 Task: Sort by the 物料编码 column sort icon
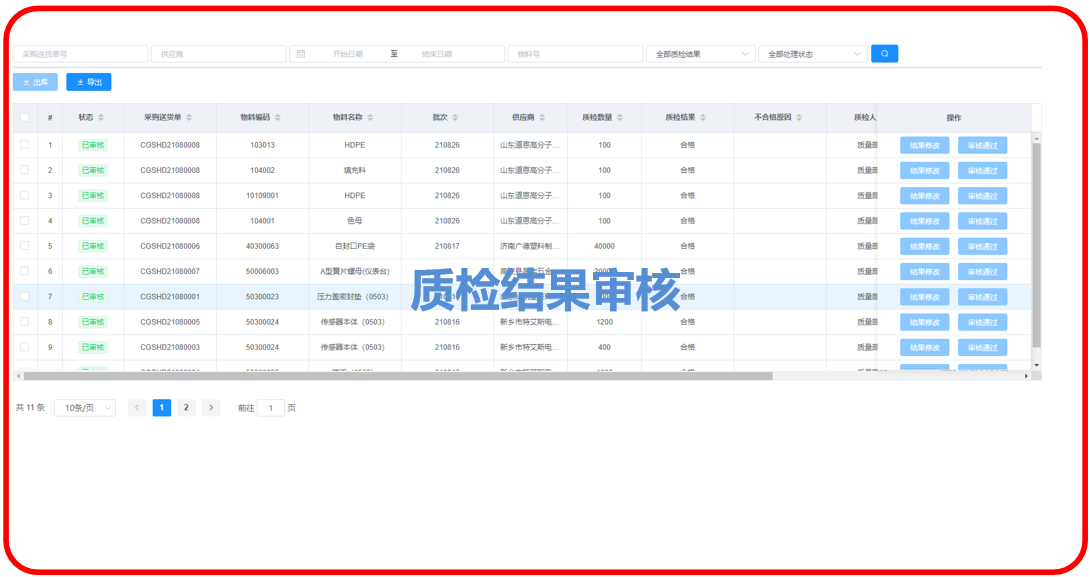tap(279, 118)
